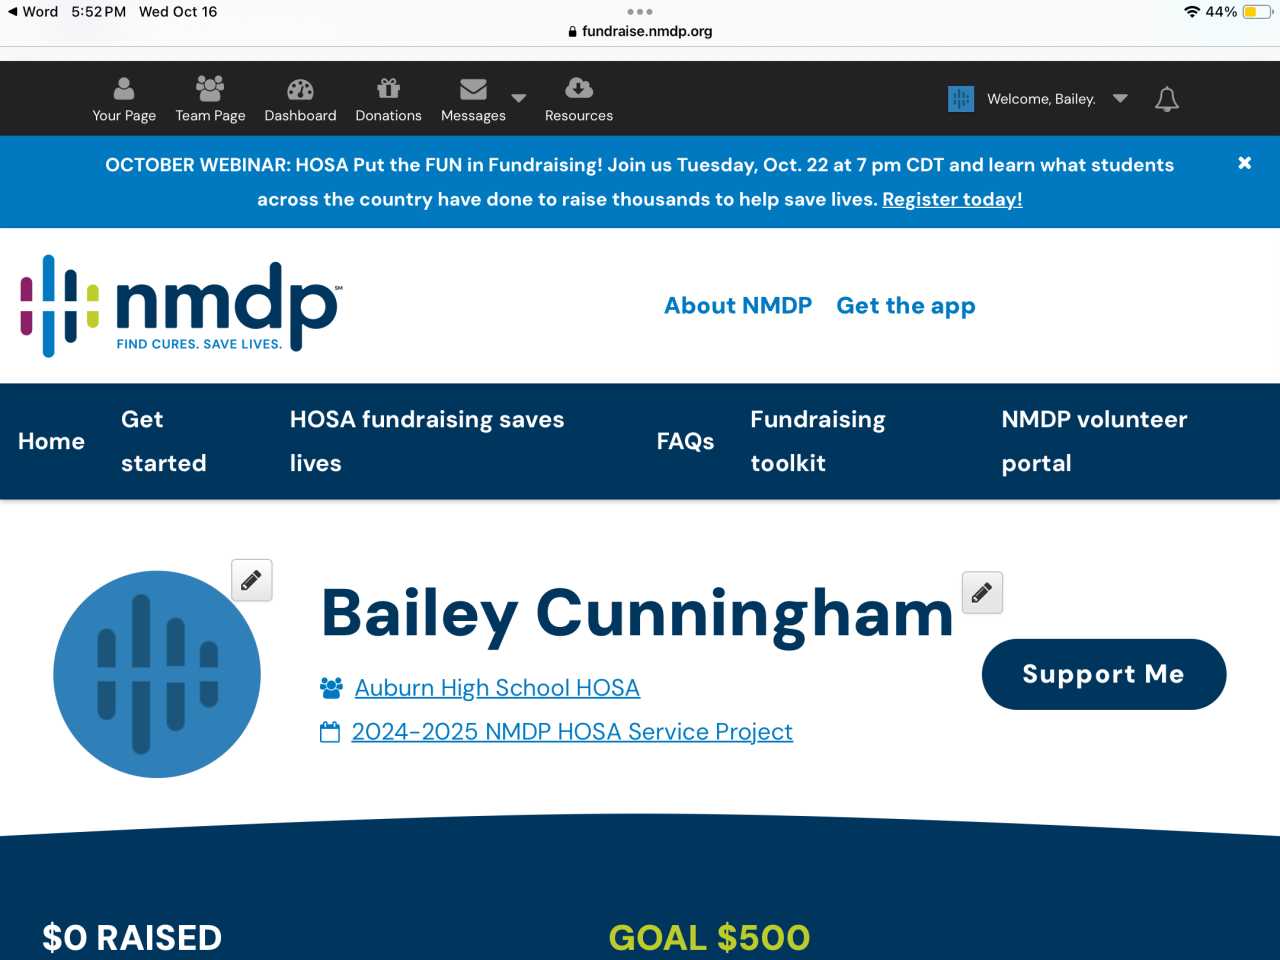Tap the multitasking three-dots handle
The height and width of the screenshot is (960, 1280).
(640, 12)
